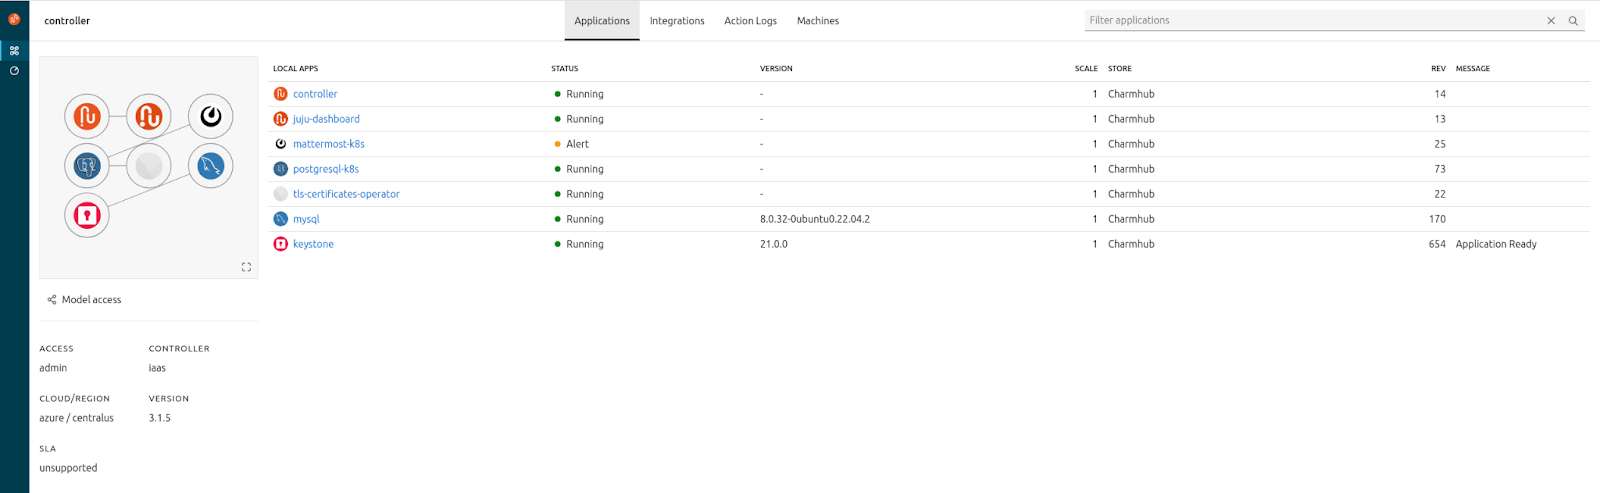This screenshot has height=493, width=1600.
Task: Select the mysql node in the topology
Action: (210, 166)
